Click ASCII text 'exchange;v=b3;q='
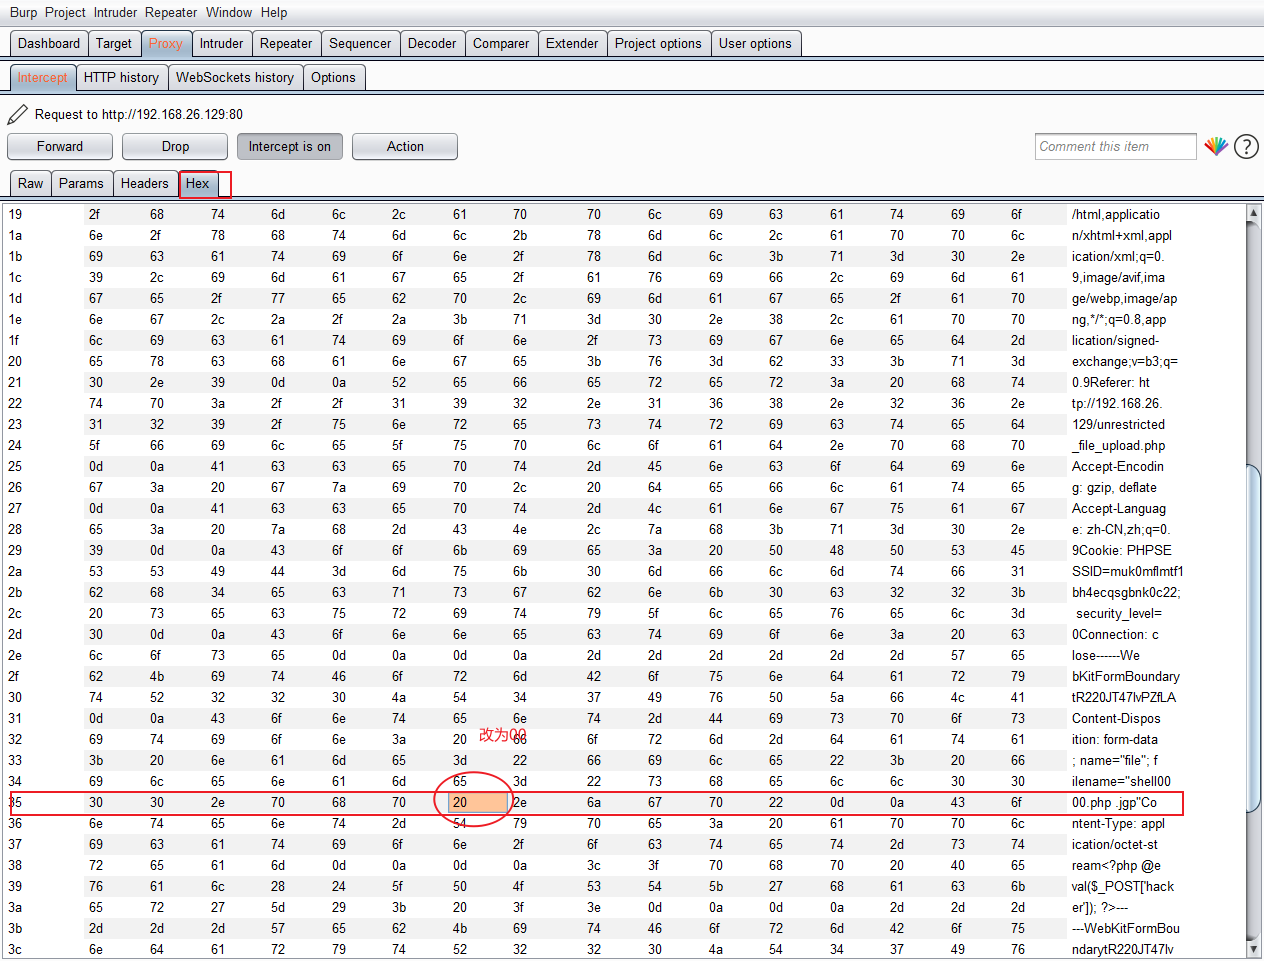Screen dimensions: 1264x961 coord(1125,361)
